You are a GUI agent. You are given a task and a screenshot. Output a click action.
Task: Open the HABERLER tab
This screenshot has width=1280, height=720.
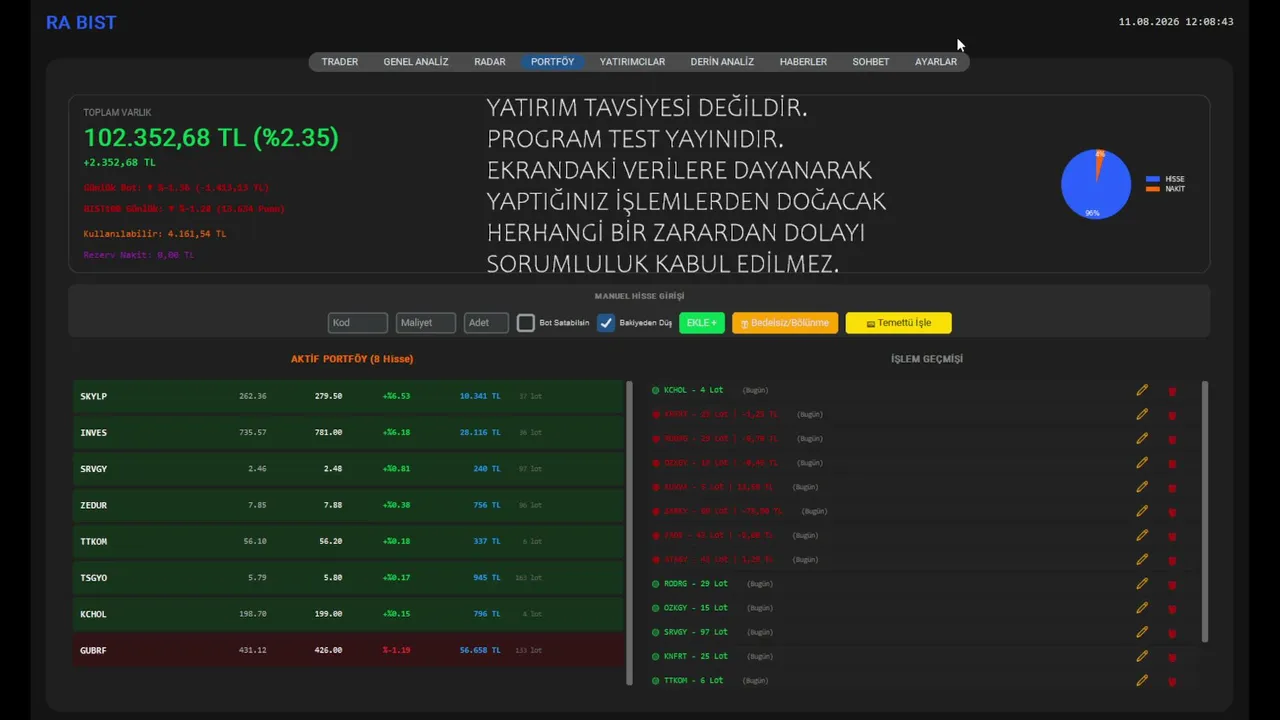pos(803,62)
